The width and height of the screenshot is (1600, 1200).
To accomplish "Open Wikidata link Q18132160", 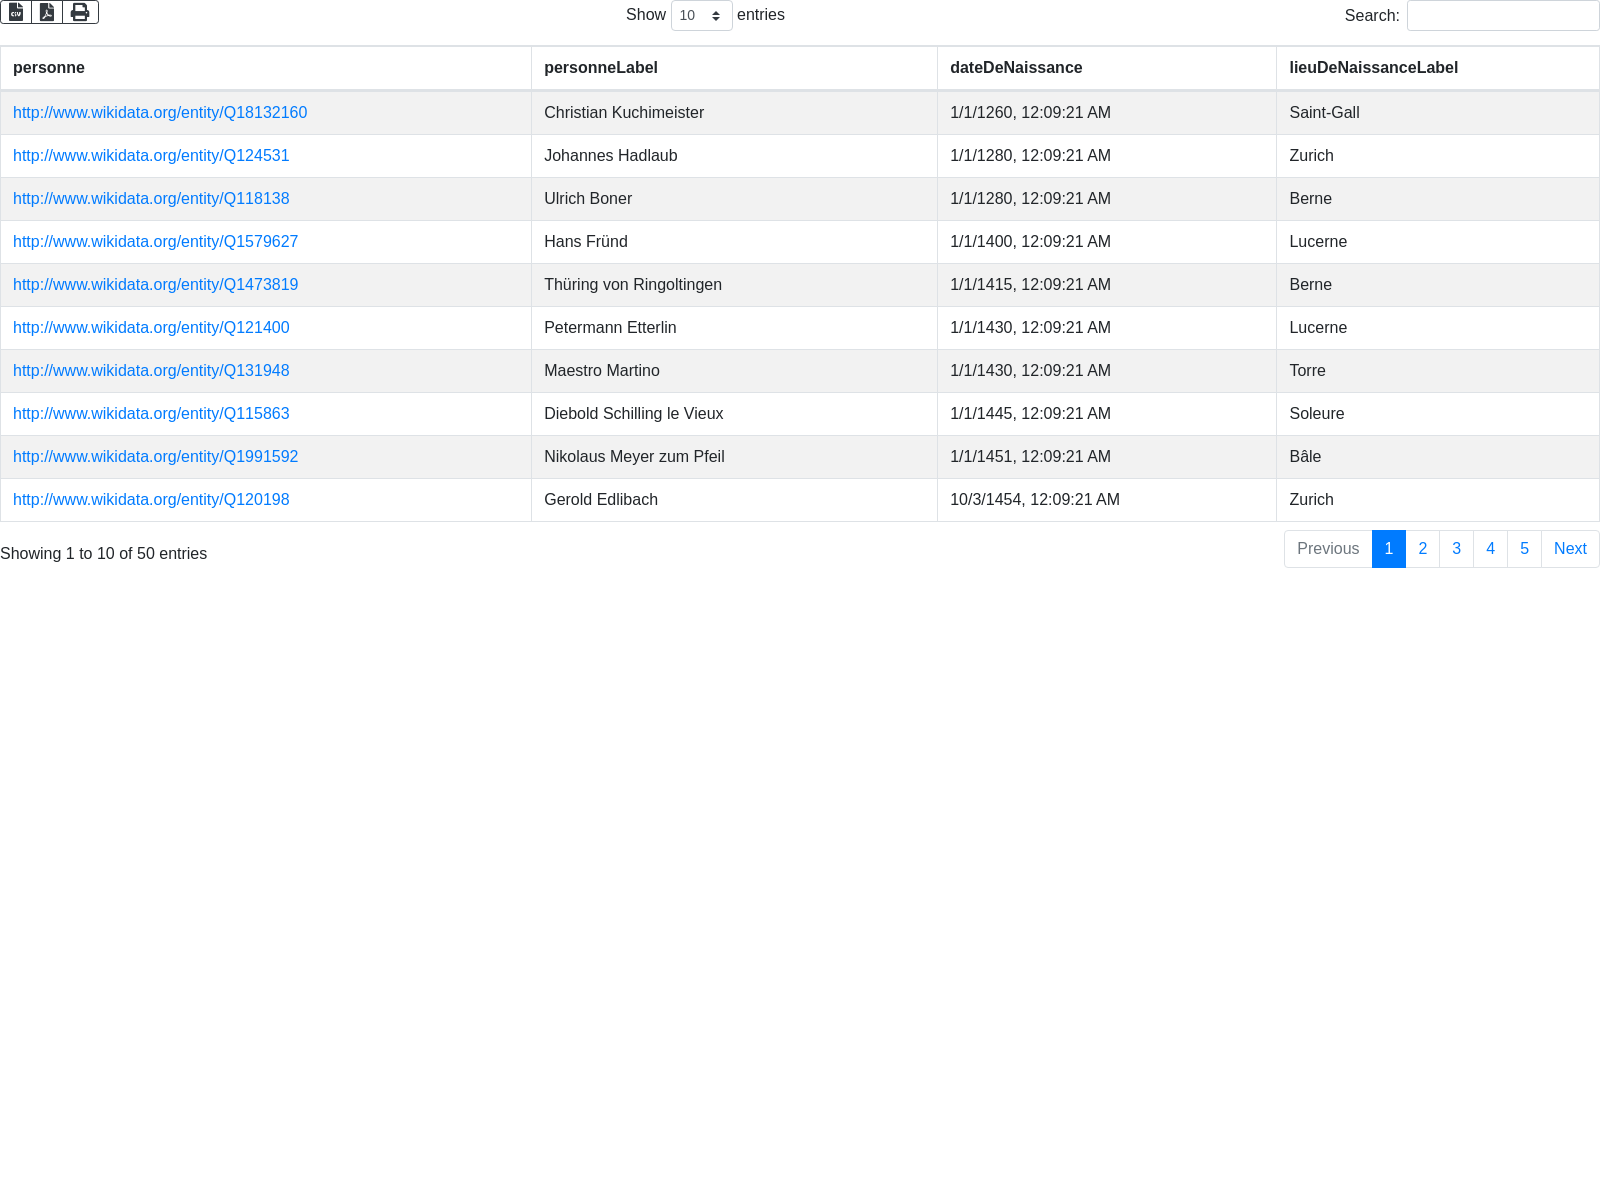I will (160, 113).
